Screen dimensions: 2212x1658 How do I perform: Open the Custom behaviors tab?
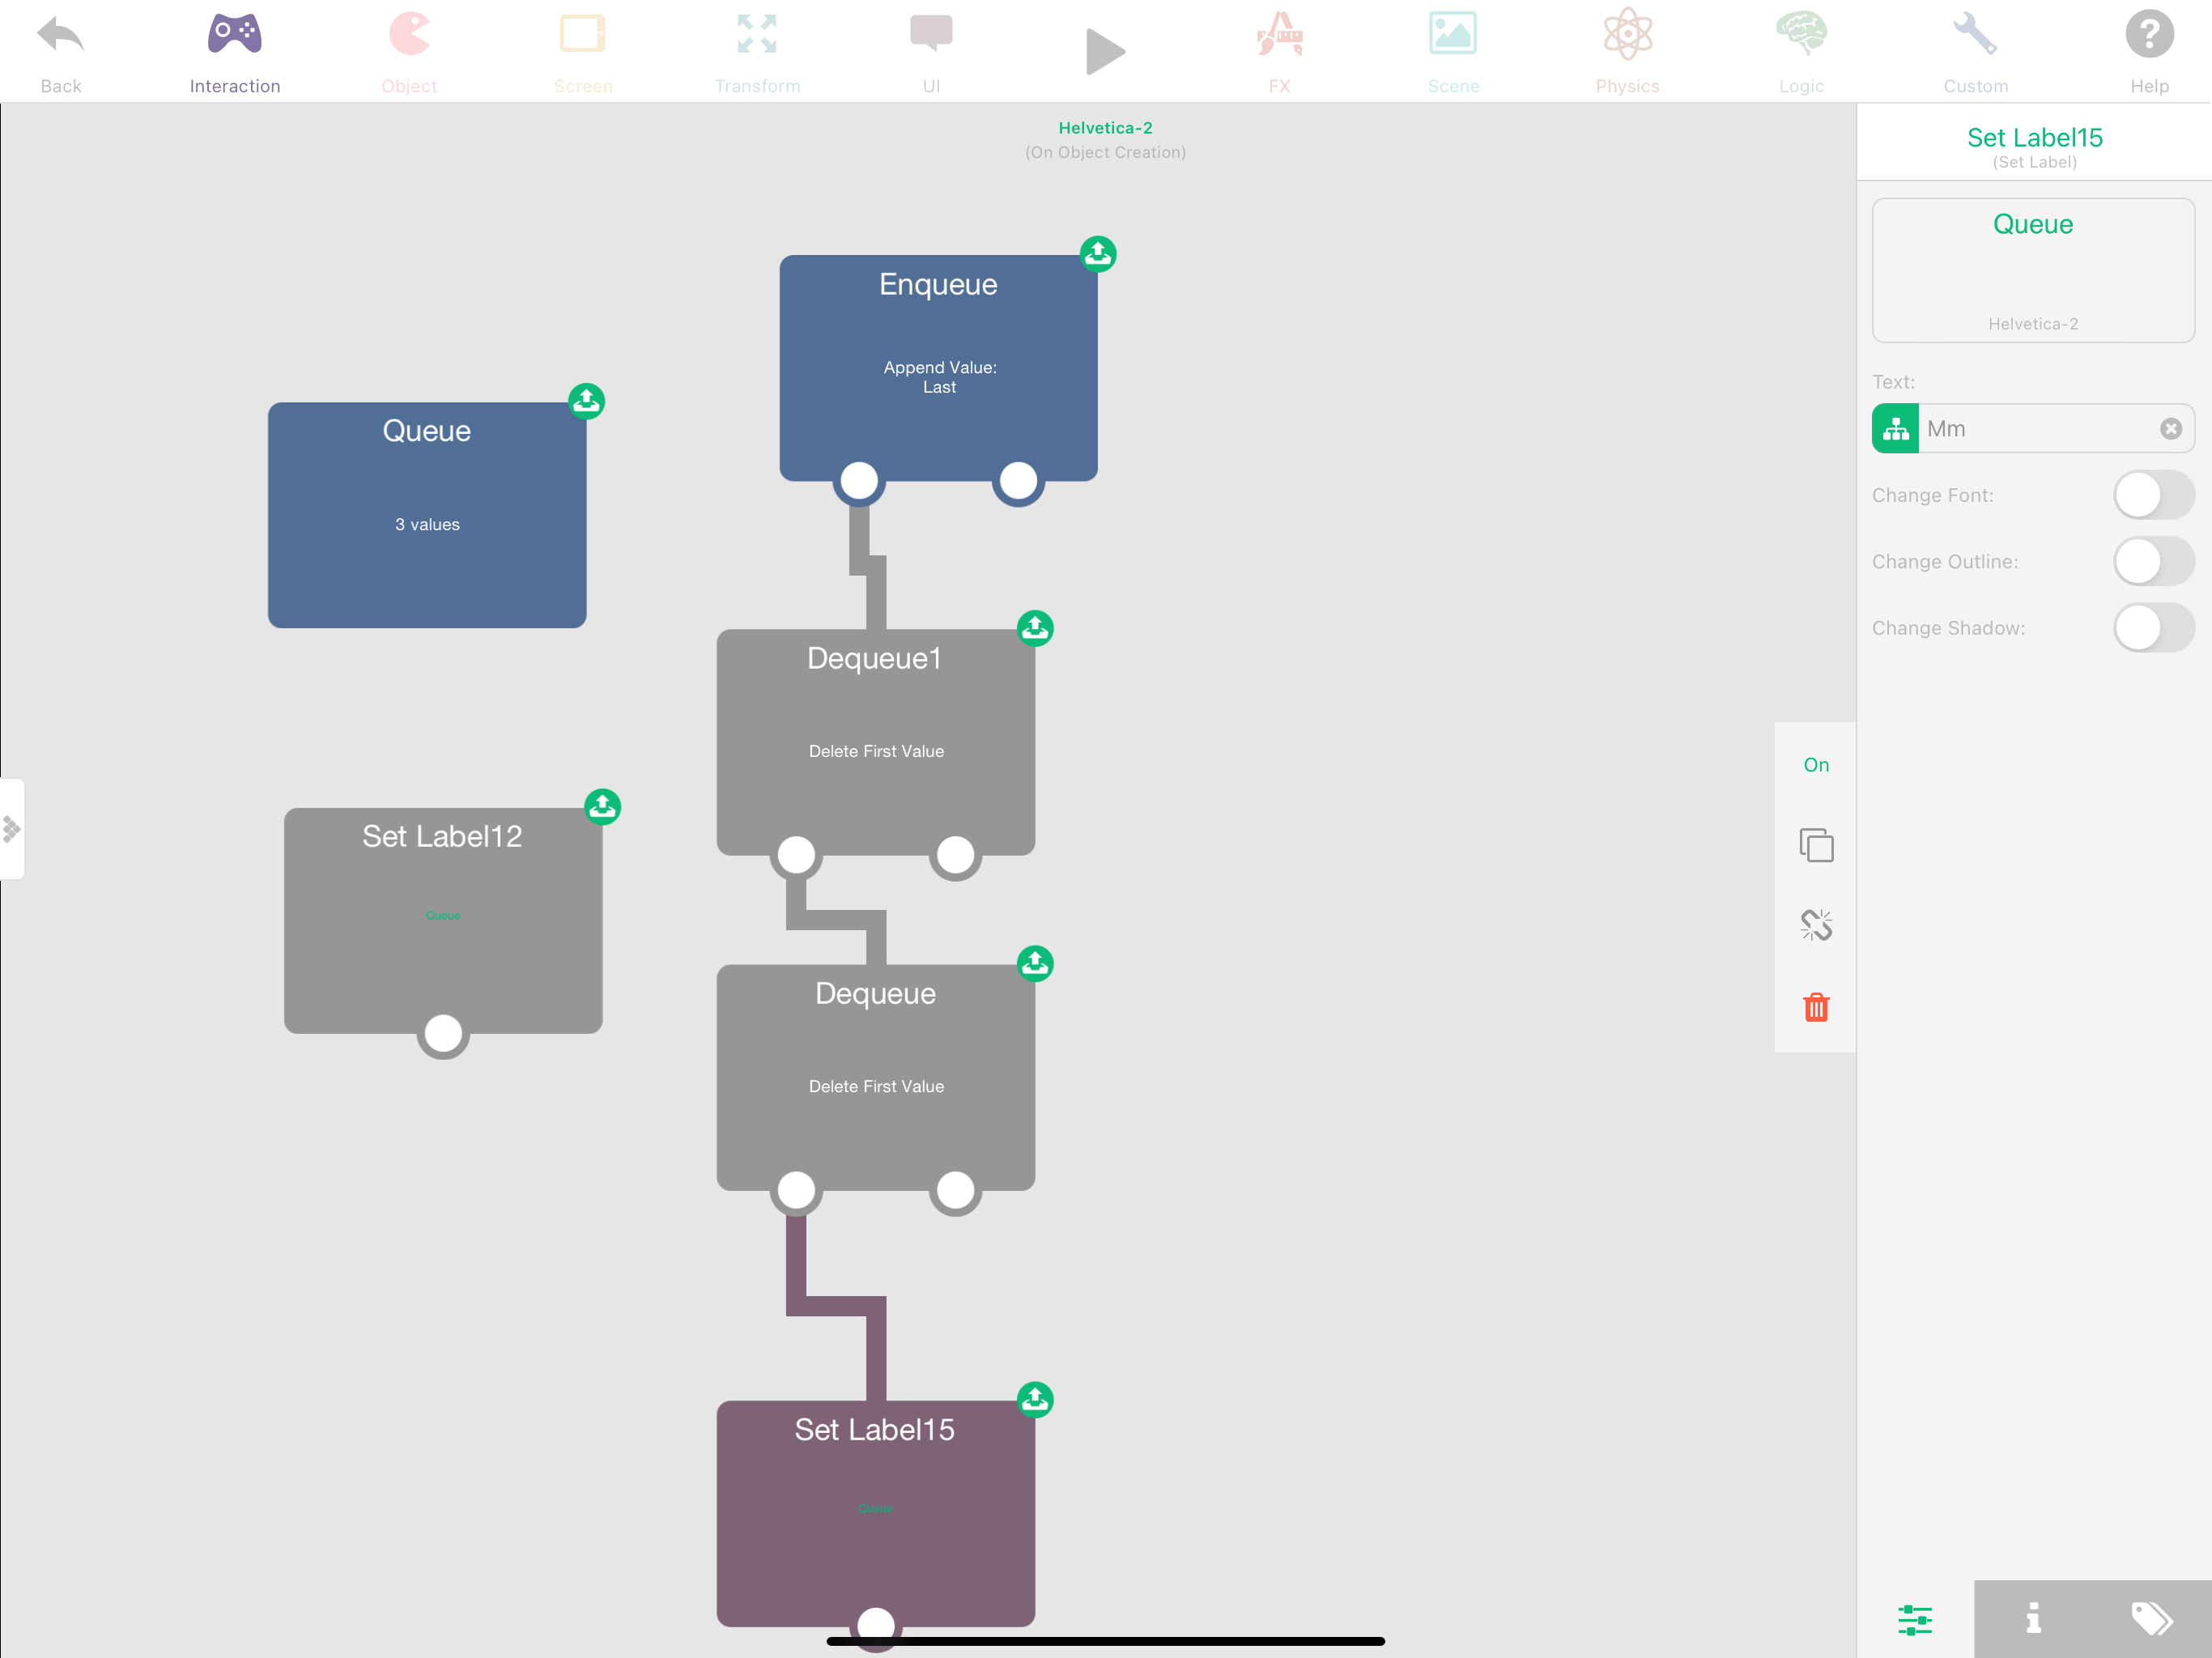pos(1975,50)
